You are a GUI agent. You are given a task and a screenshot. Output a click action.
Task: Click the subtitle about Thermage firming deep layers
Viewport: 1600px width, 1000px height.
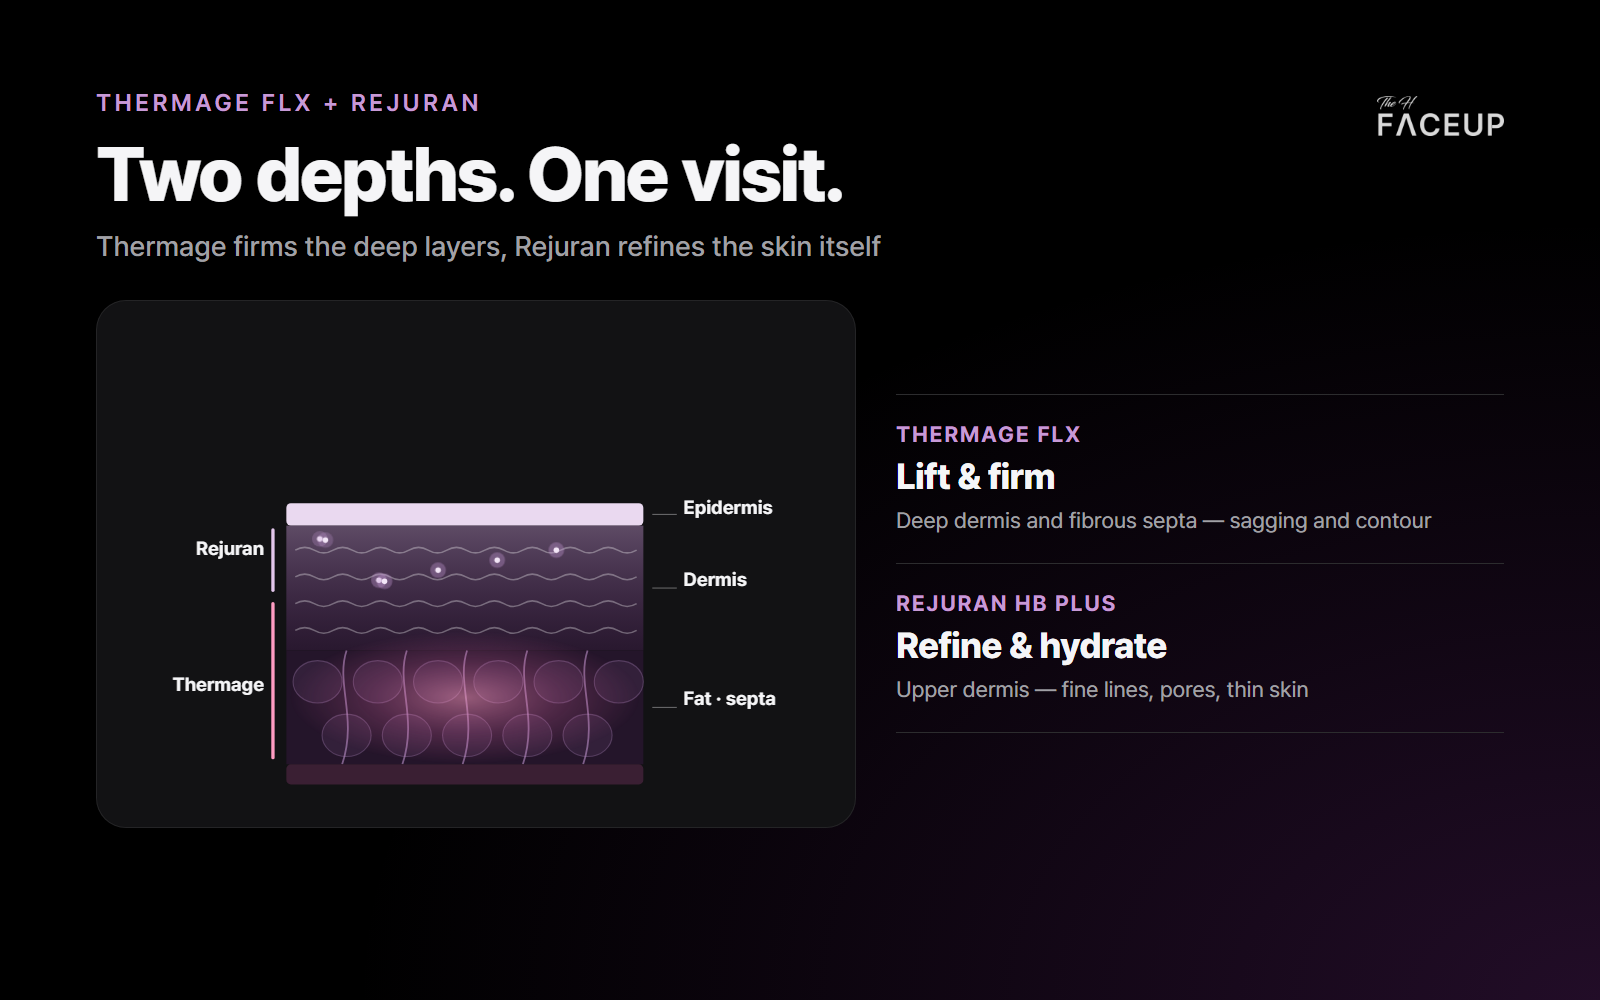(488, 247)
